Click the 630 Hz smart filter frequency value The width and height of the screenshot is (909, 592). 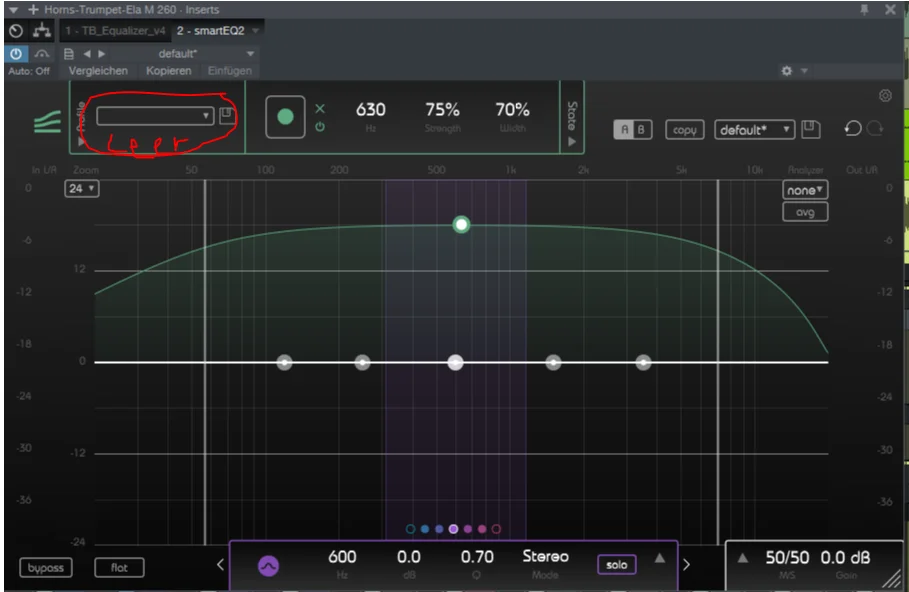(370, 110)
